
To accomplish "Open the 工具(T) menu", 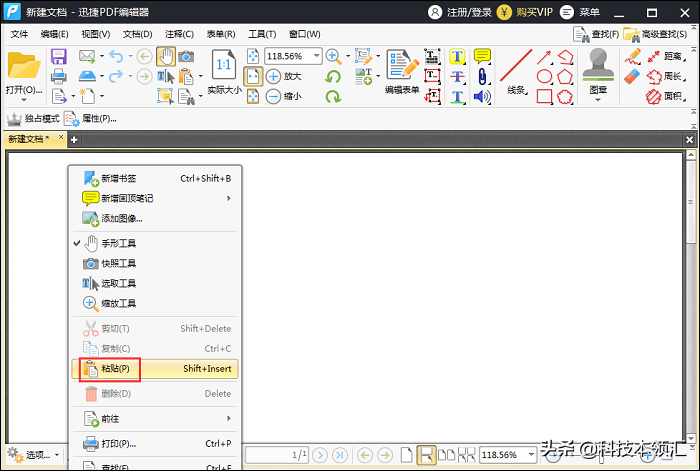I will 262,34.
